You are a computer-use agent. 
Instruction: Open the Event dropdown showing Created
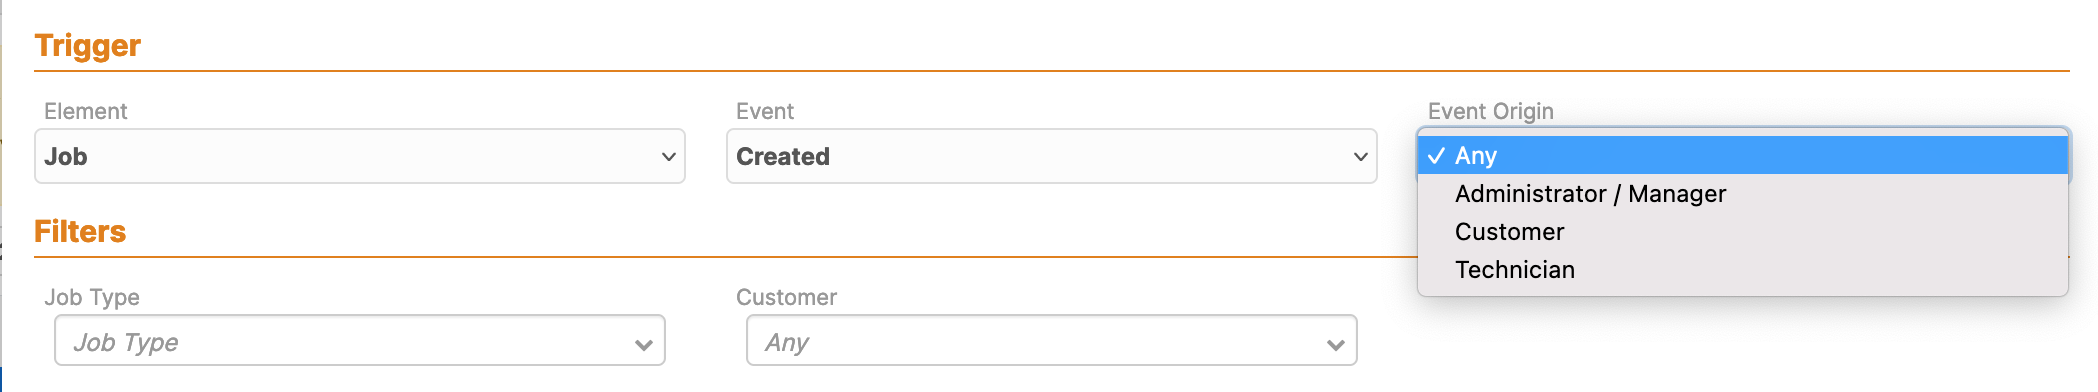point(1052,156)
